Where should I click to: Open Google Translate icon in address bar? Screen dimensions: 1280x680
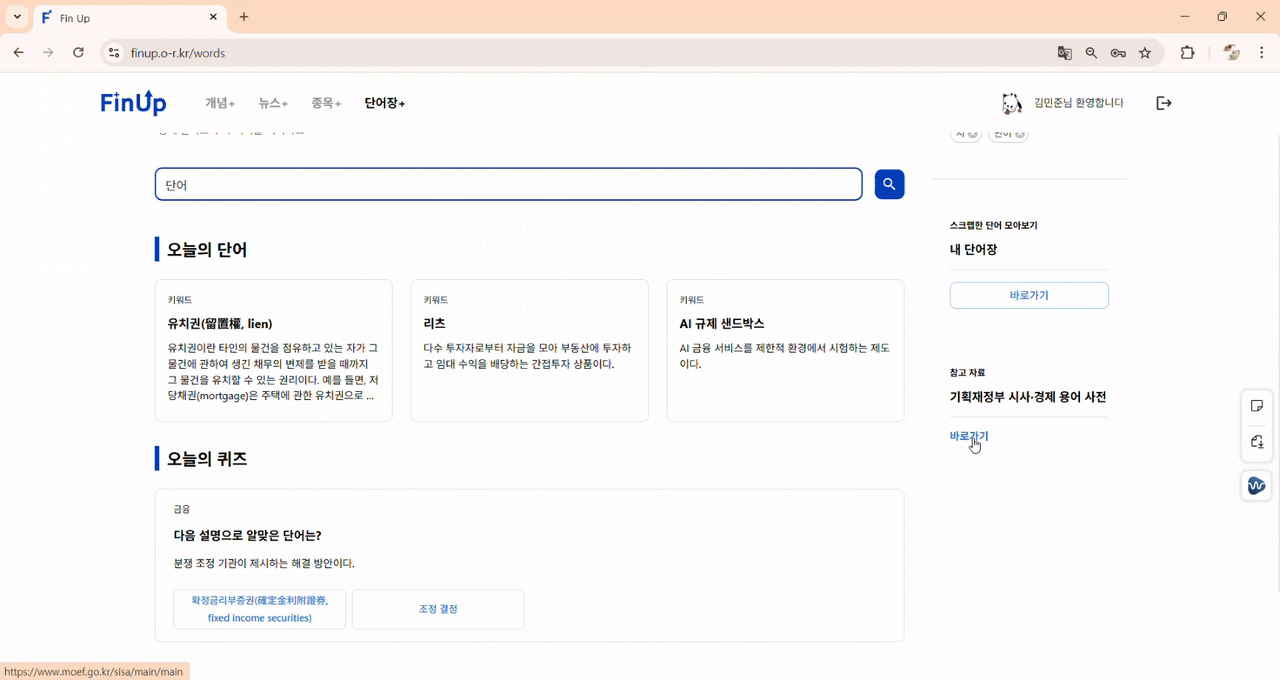[1063, 52]
